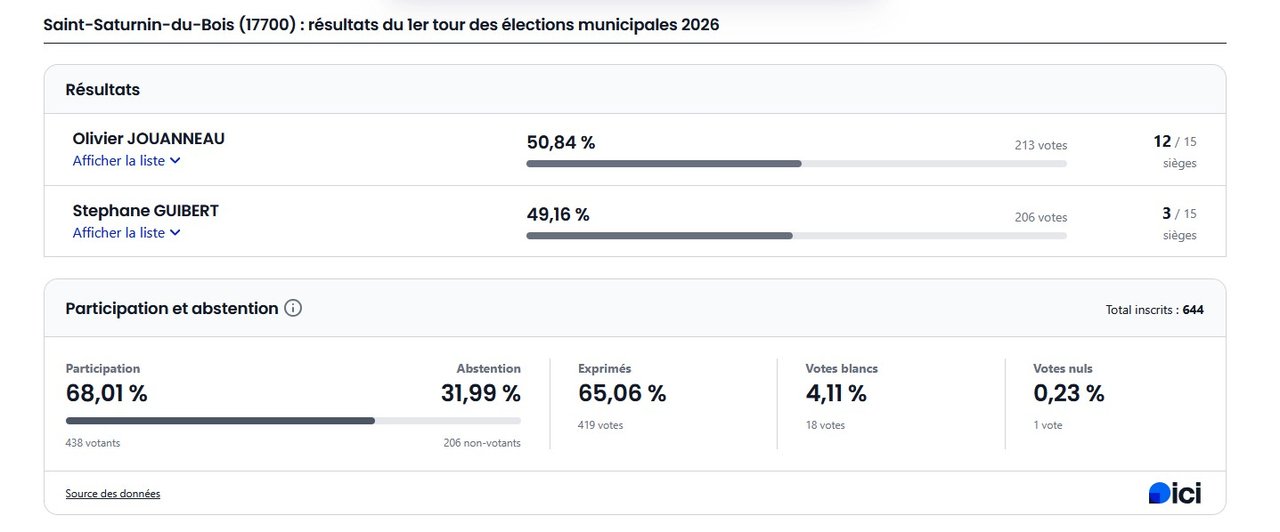The width and height of the screenshot is (1280, 532).
Task: Click the Olivier JOUANNEAU candidate name
Action: [149, 139]
